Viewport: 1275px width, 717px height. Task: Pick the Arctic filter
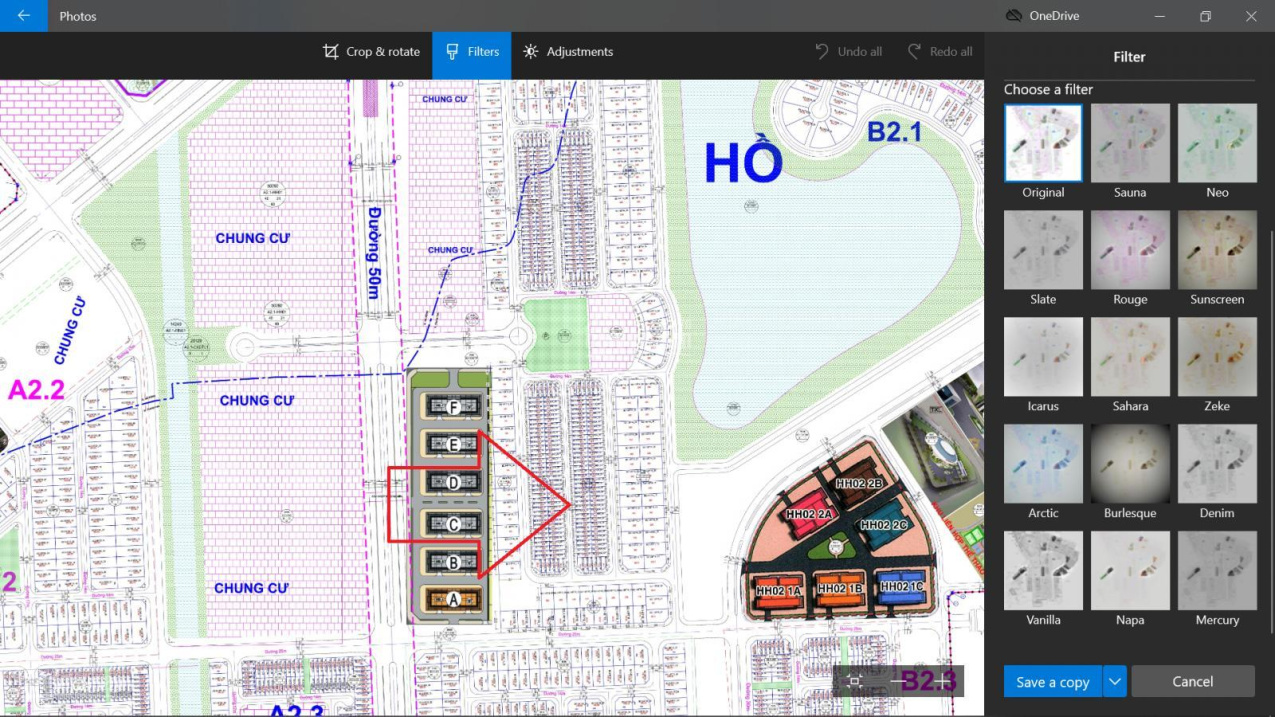(1043, 464)
